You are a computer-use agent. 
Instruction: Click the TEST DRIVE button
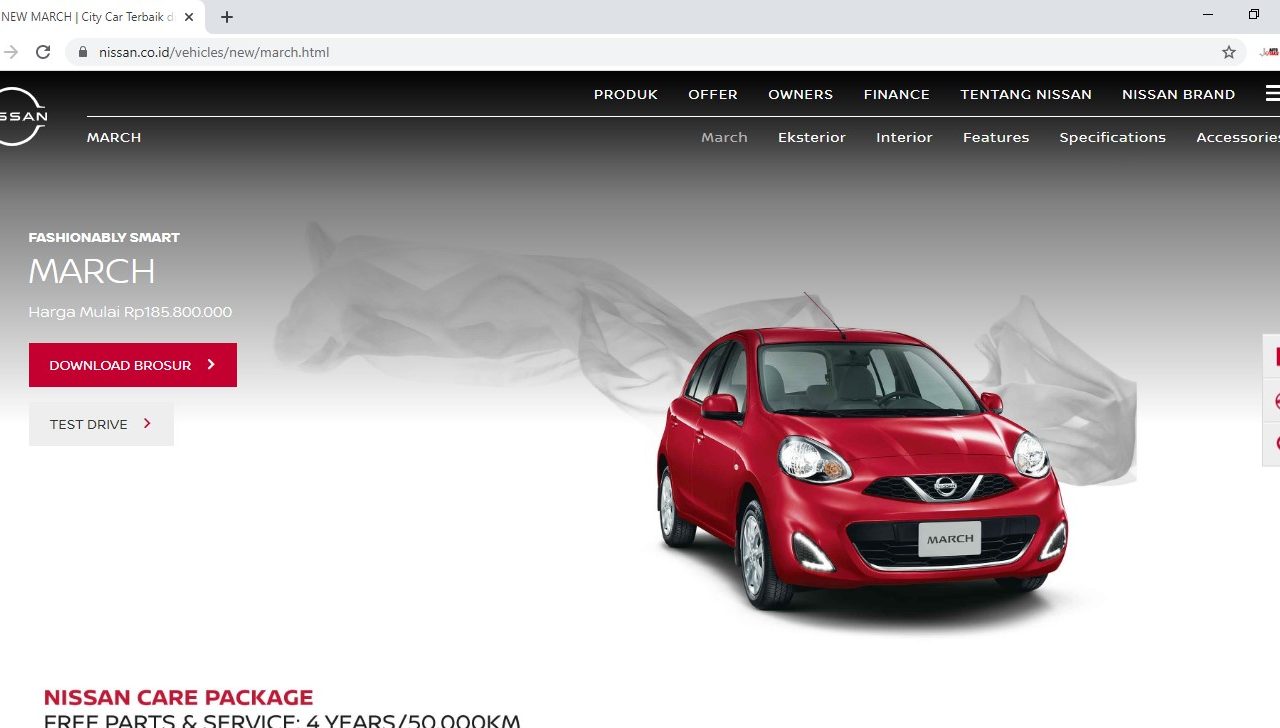[x=101, y=424]
